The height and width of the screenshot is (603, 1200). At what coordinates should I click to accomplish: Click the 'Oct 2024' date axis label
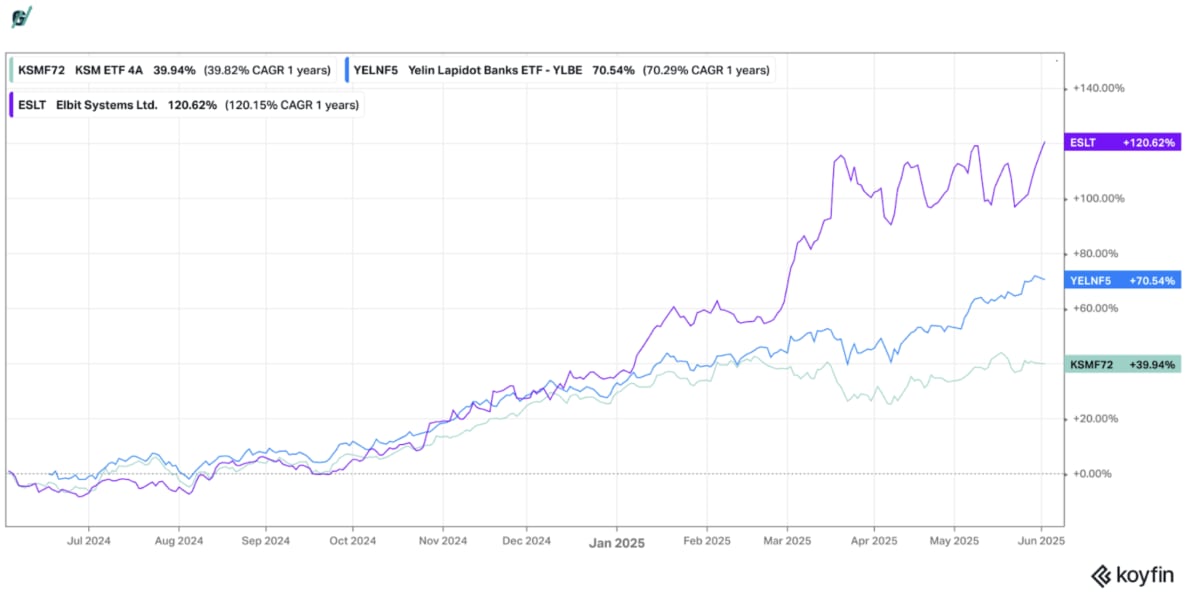tap(353, 540)
